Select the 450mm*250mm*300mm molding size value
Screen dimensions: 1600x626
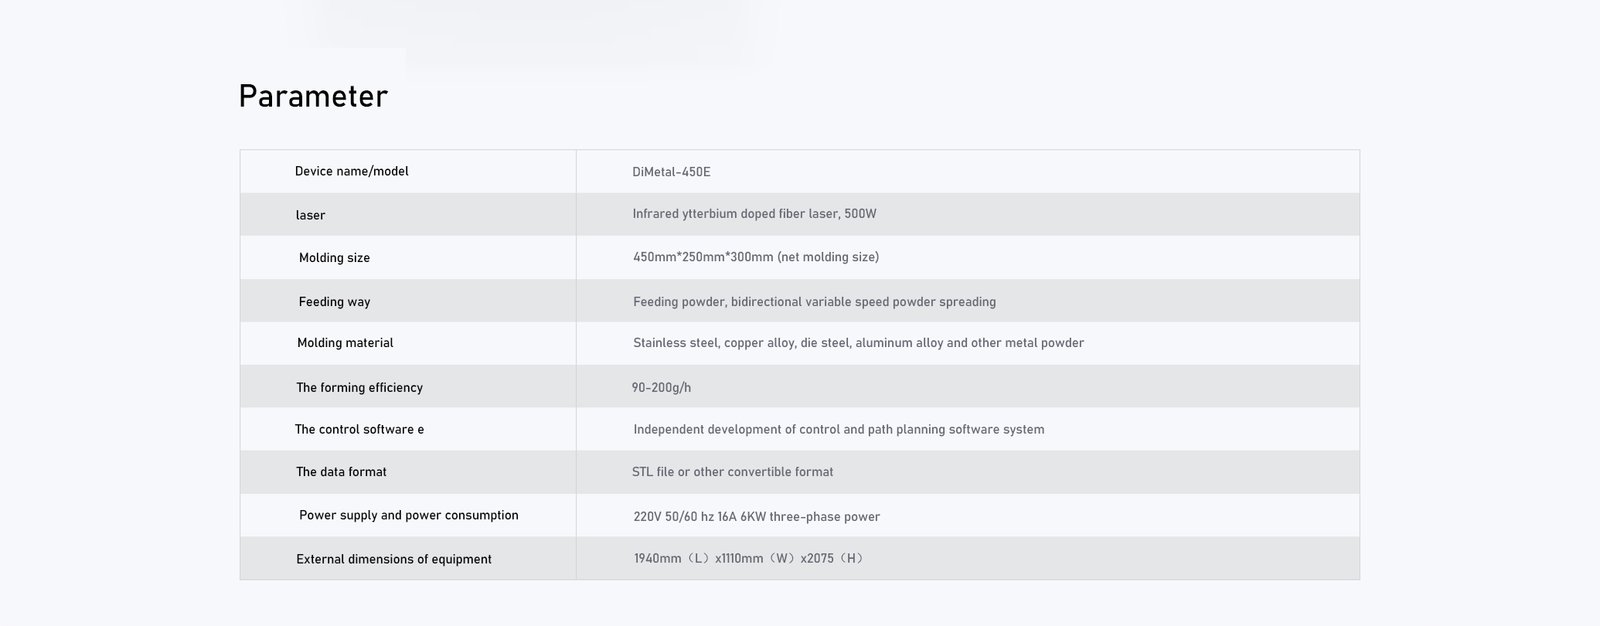755,257
